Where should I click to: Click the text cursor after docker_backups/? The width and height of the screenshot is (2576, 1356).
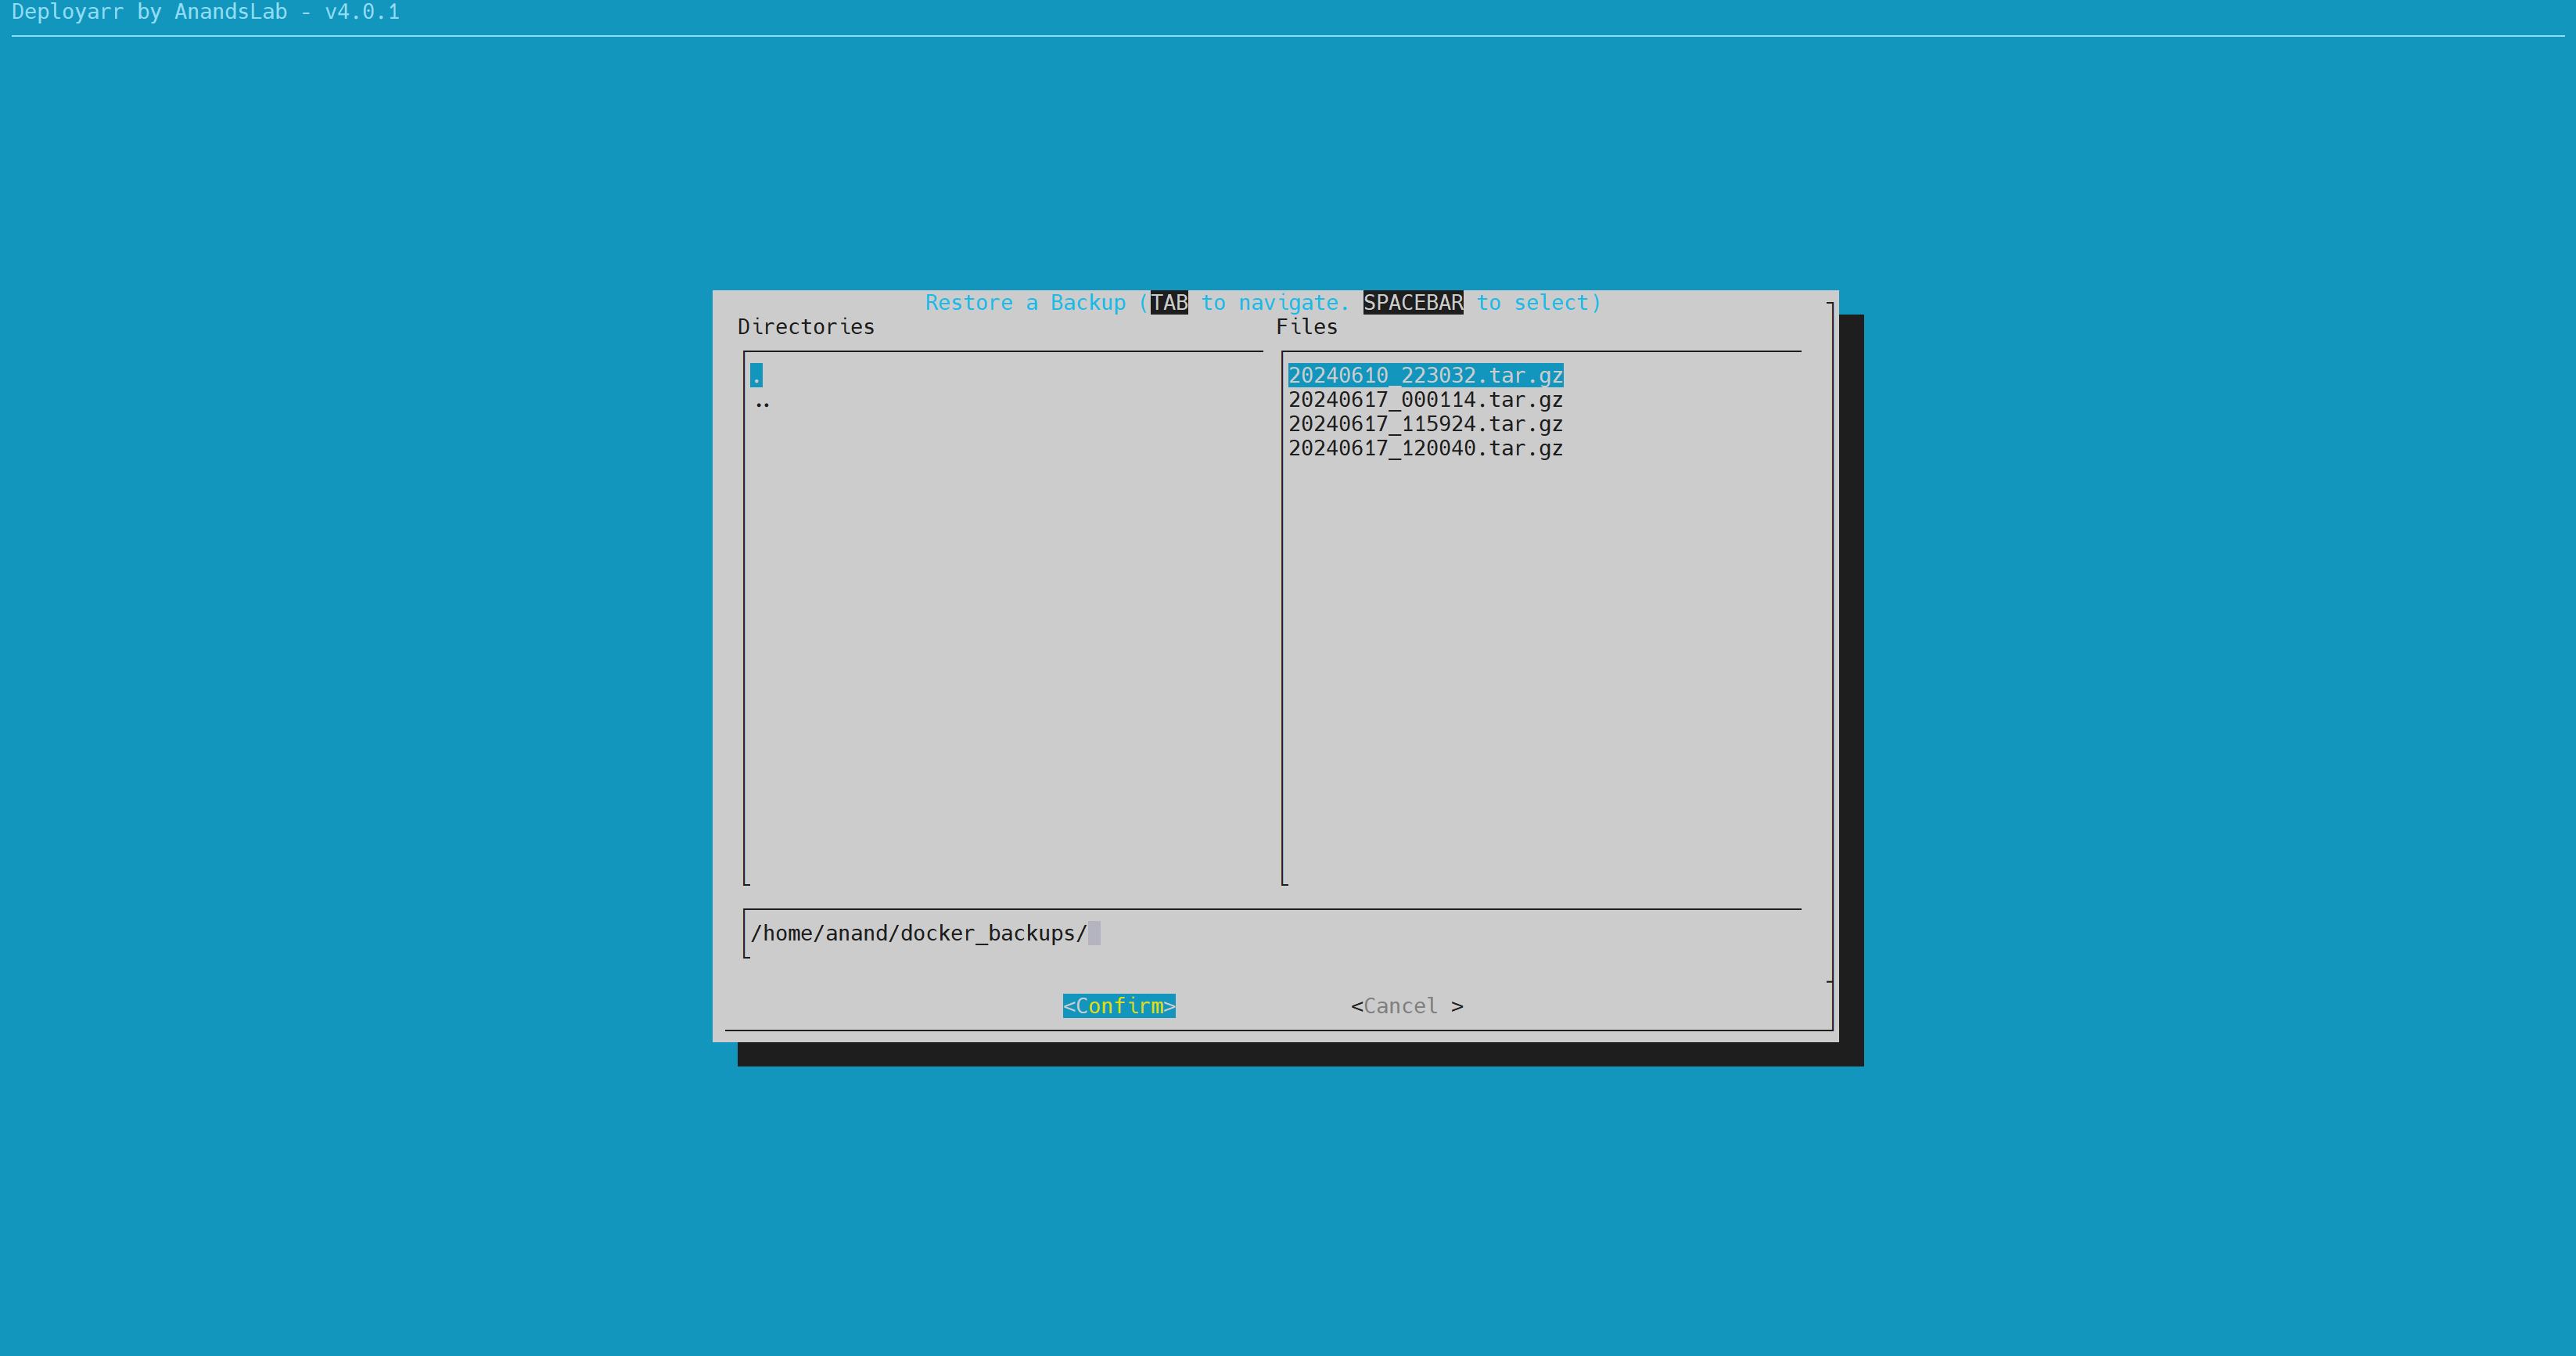[x=1094, y=933]
